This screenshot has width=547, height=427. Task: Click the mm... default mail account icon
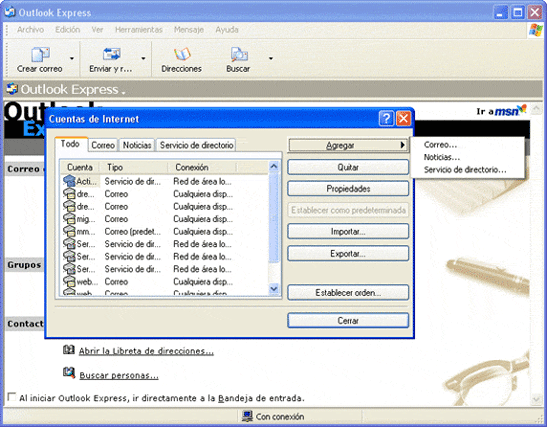point(69,231)
